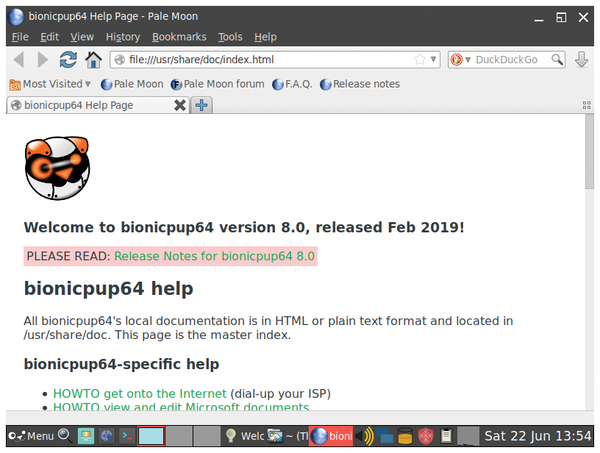Click the Pale Moon globe icon in title bar
Viewport: 600px width, 453px height.
(16, 17)
